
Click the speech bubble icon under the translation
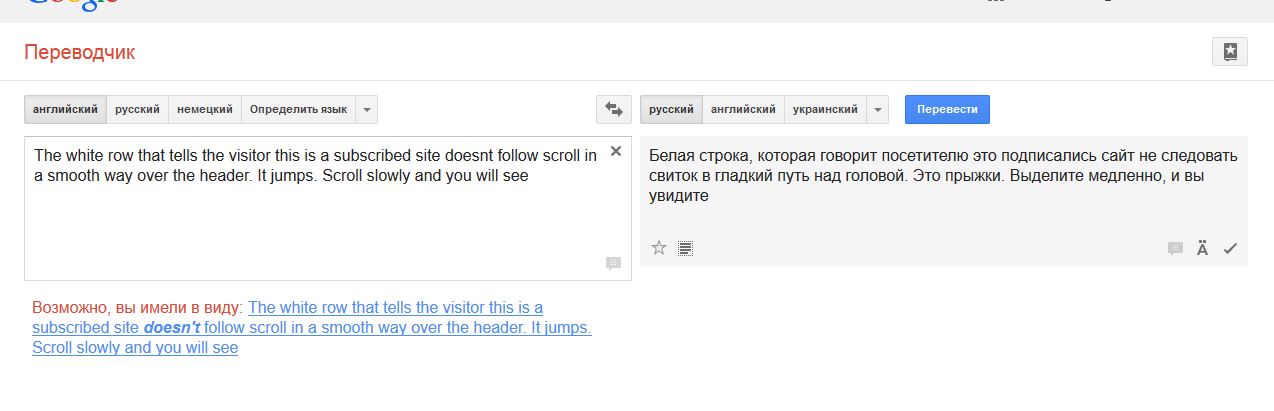coord(1175,249)
